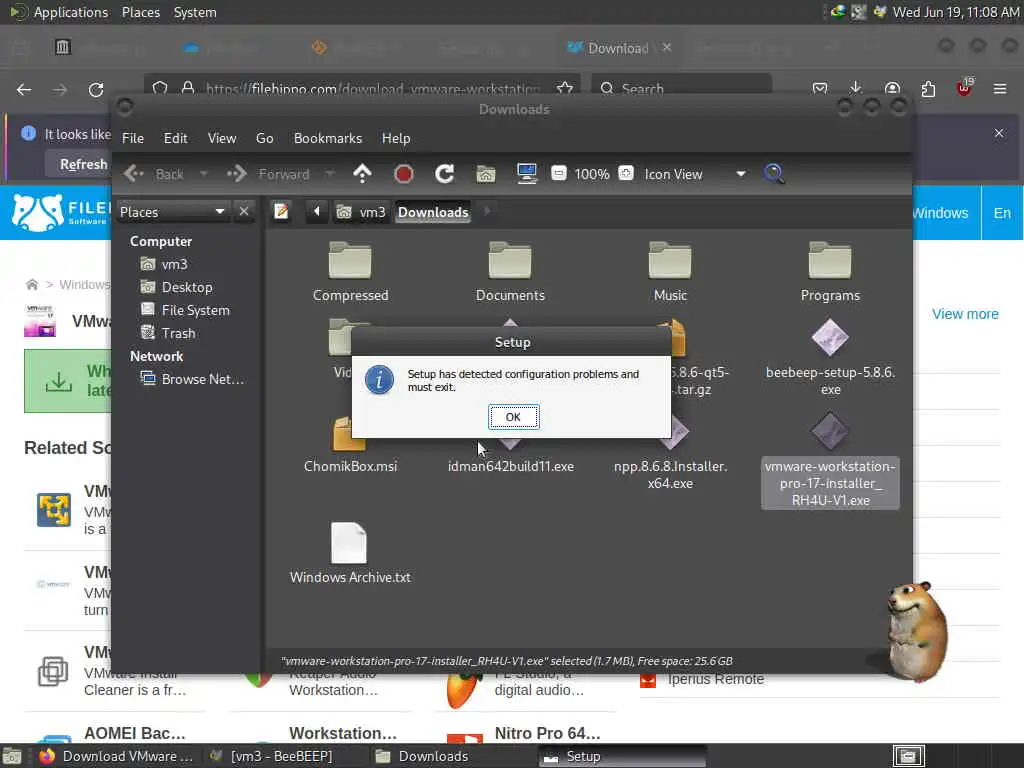The width and height of the screenshot is (1024, 768).
Task: Select beebeep-setup-5.8.6.exe file
Action: click(830, 357)
